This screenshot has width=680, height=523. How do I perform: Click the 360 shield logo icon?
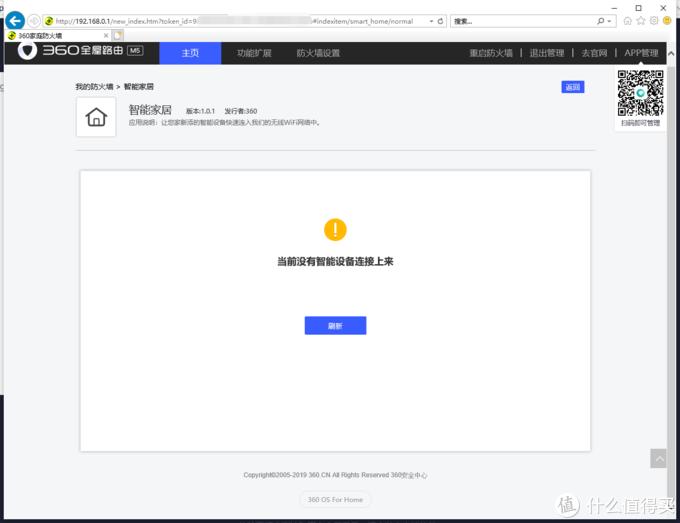coord(27,50)
